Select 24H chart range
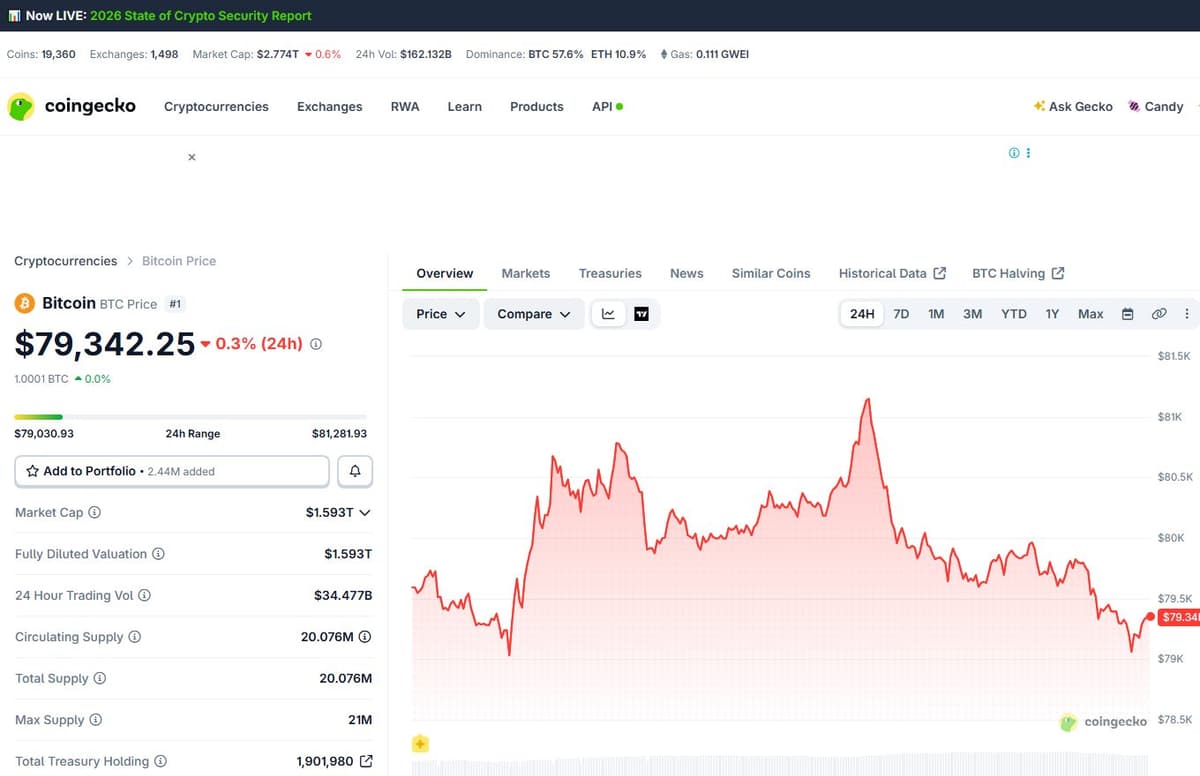 862,314
